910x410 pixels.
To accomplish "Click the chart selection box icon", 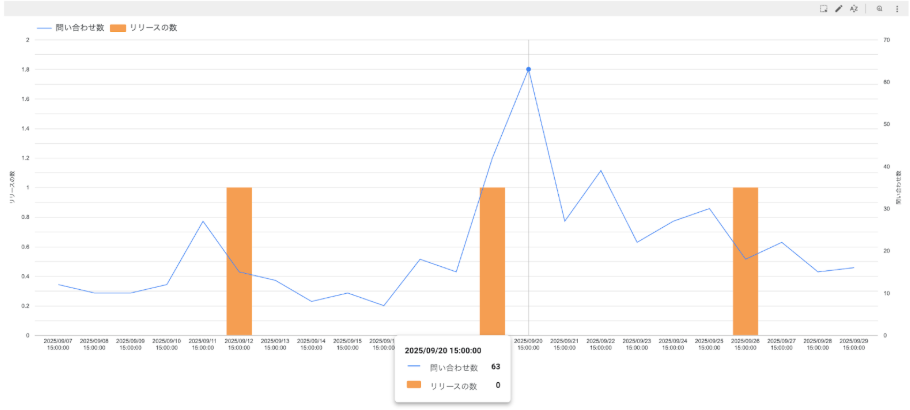I will pyautogui.click(x=823, y=8).
